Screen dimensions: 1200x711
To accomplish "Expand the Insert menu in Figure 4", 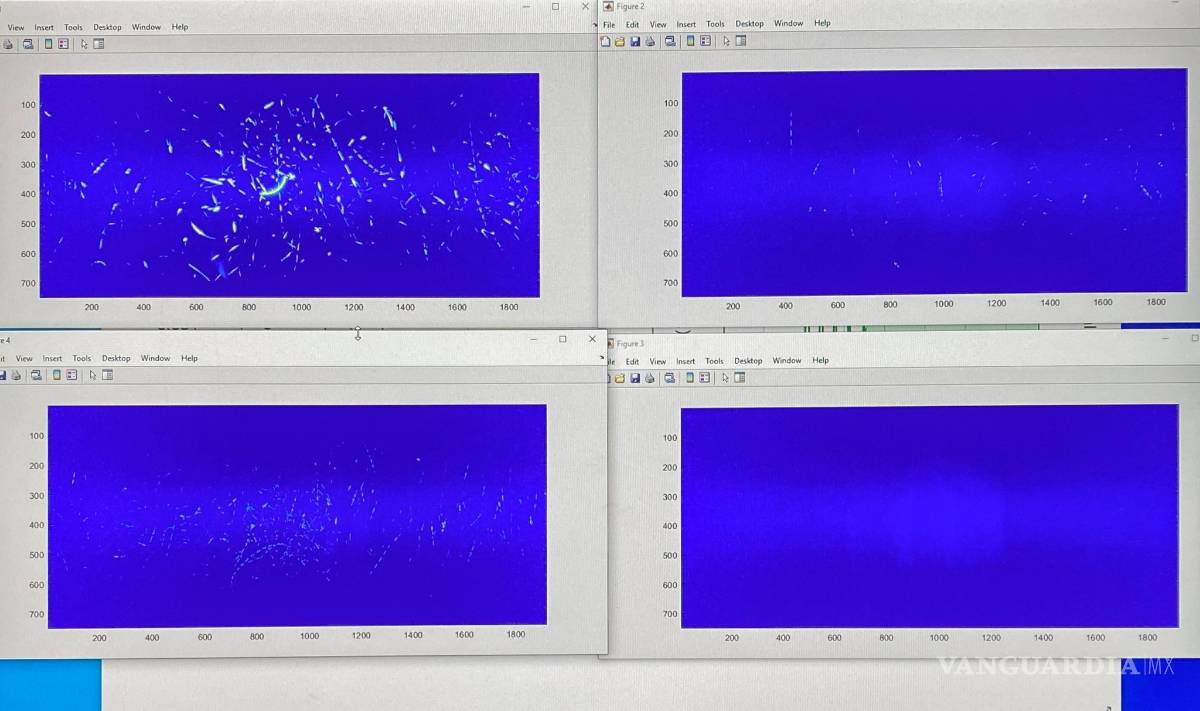I will tap(52, 358).
